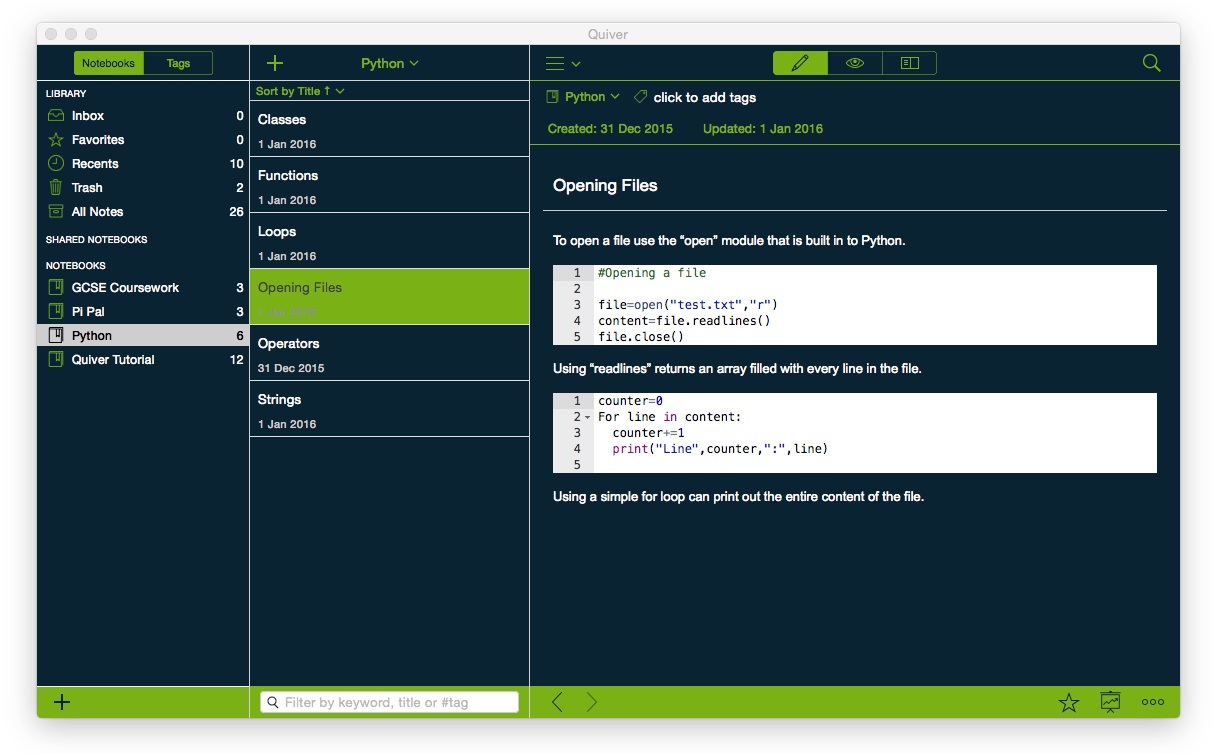
Task: Select the Opening Files note in the list
Action: click(389, 297)
